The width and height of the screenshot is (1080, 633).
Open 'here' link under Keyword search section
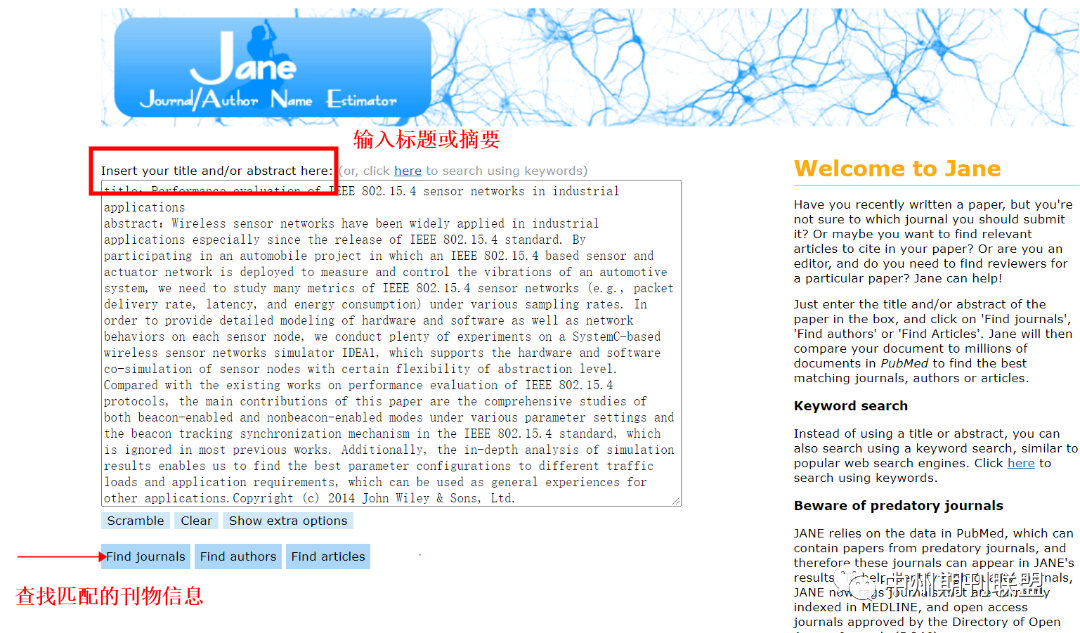(1021, 463)
